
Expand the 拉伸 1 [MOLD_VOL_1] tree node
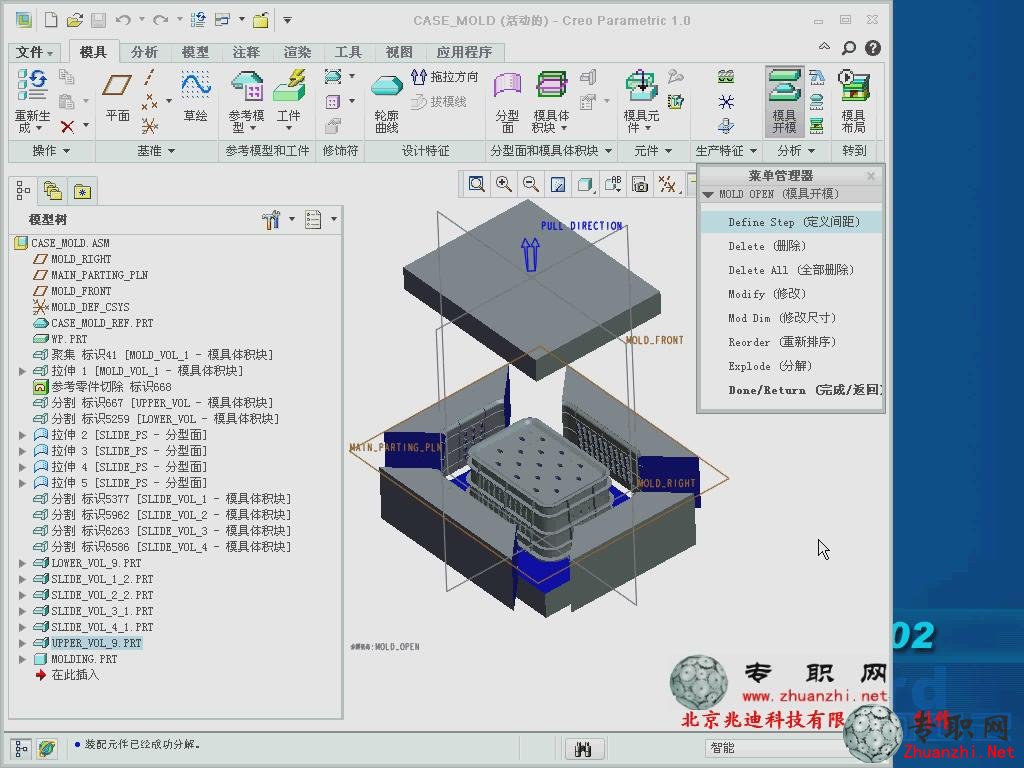point(22,371)
